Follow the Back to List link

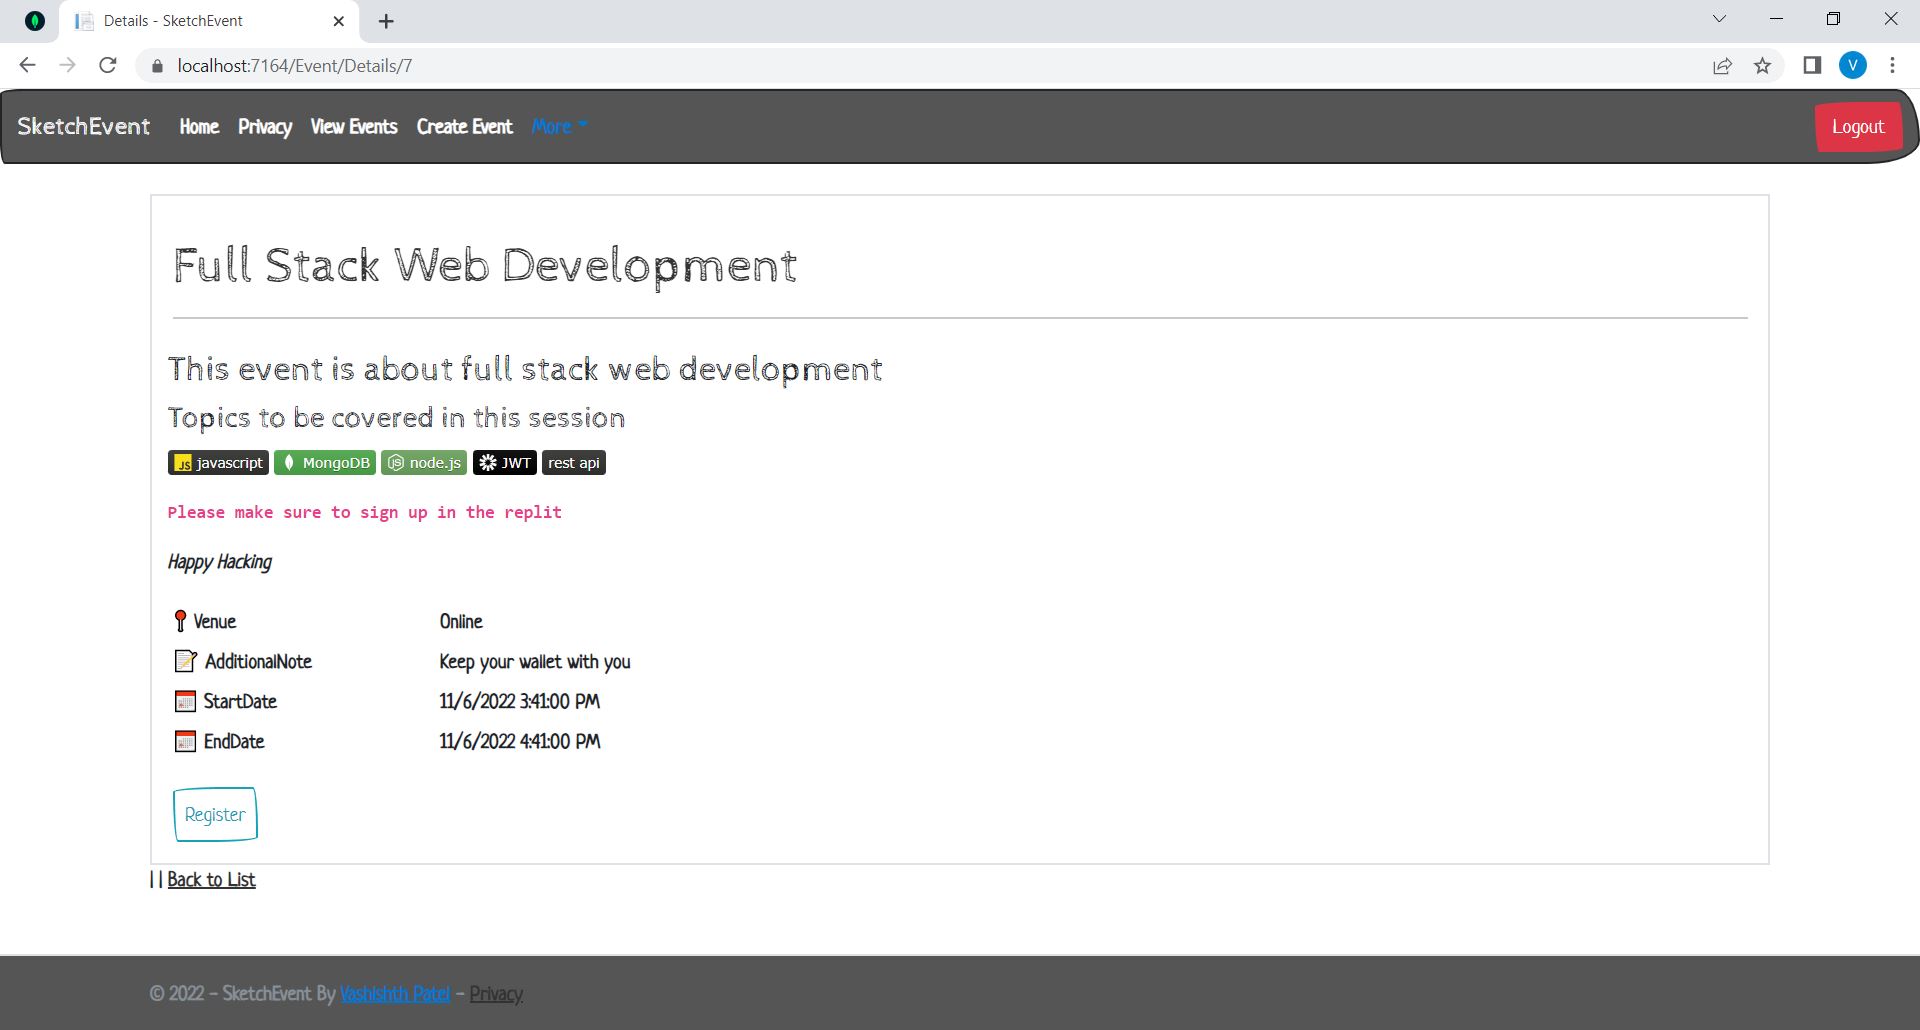tap(211, 880)
